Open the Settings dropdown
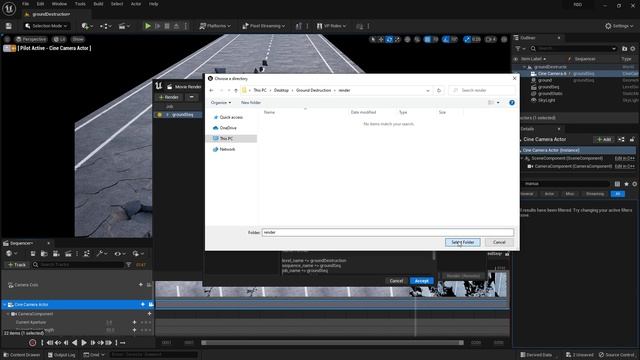 point(619,26)
